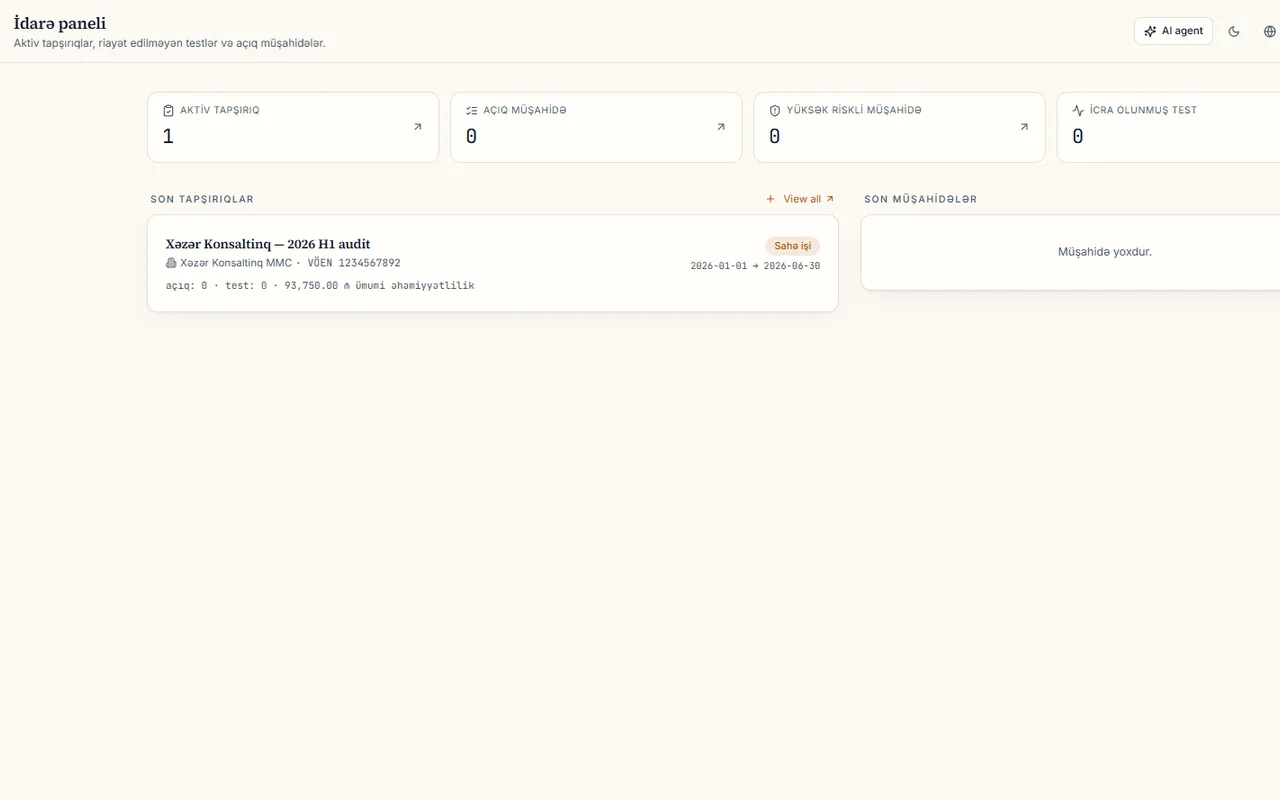Follow the View all link
The image size is (1280, 800).
coord(808,199)
